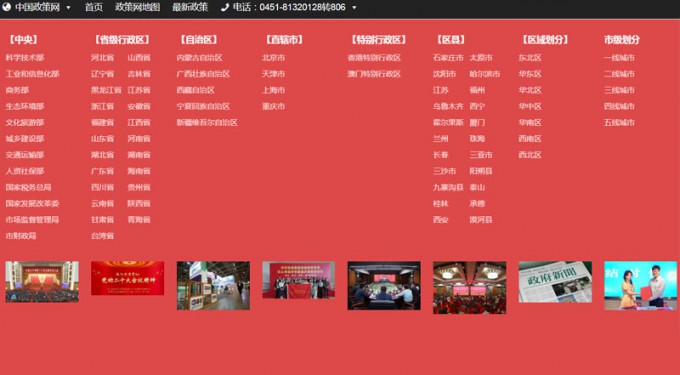Click the 【省级行政区】 heading
The height and width of the screenshot is (375, 680).
tap(122, 40)
